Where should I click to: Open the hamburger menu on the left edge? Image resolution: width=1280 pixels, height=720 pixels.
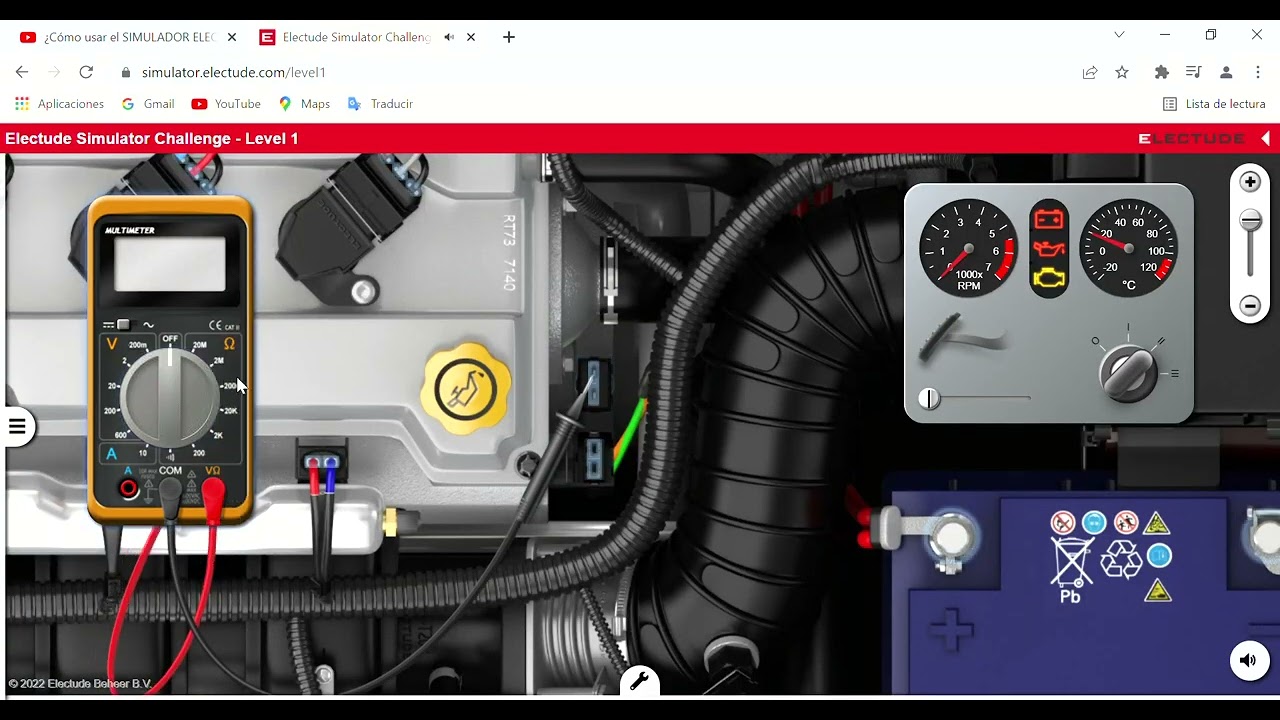tap(17, 427)
